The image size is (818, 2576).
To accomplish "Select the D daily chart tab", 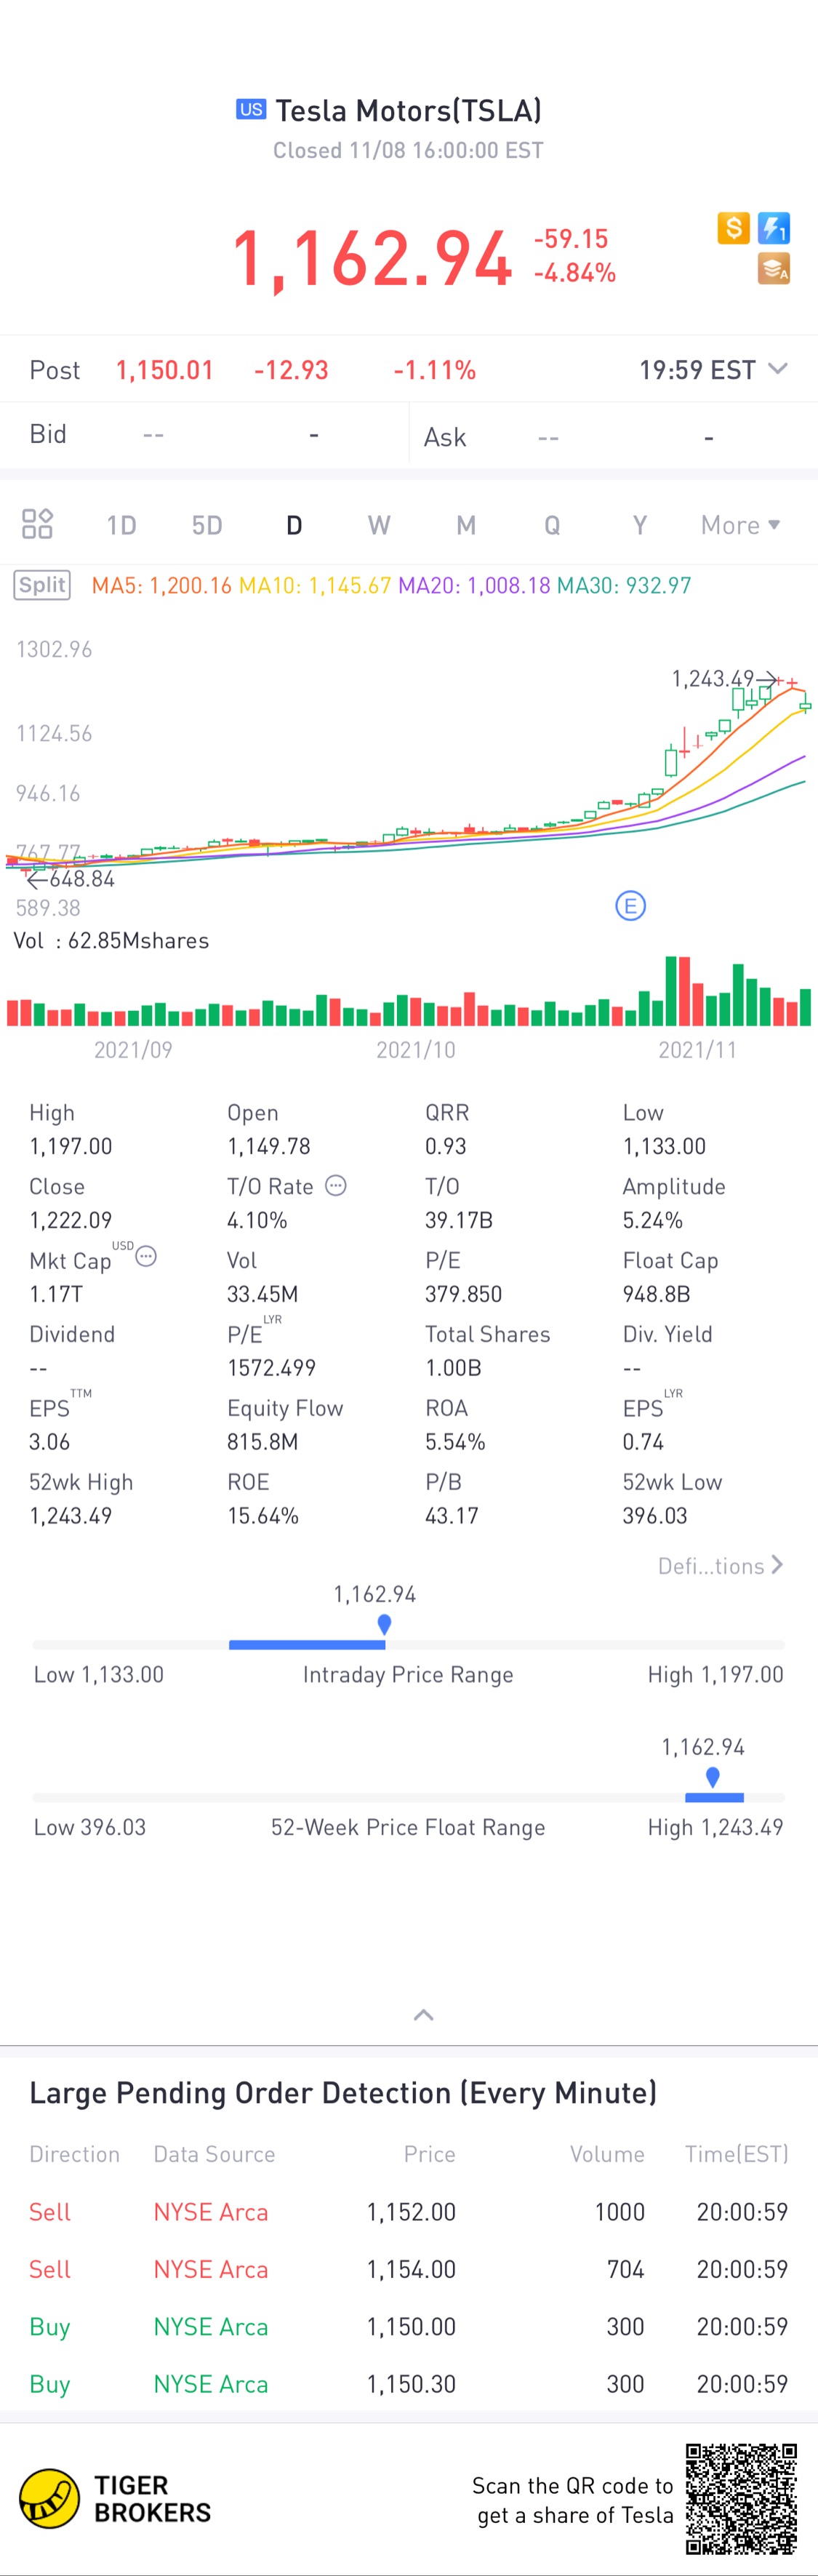I will click(294, 525).
